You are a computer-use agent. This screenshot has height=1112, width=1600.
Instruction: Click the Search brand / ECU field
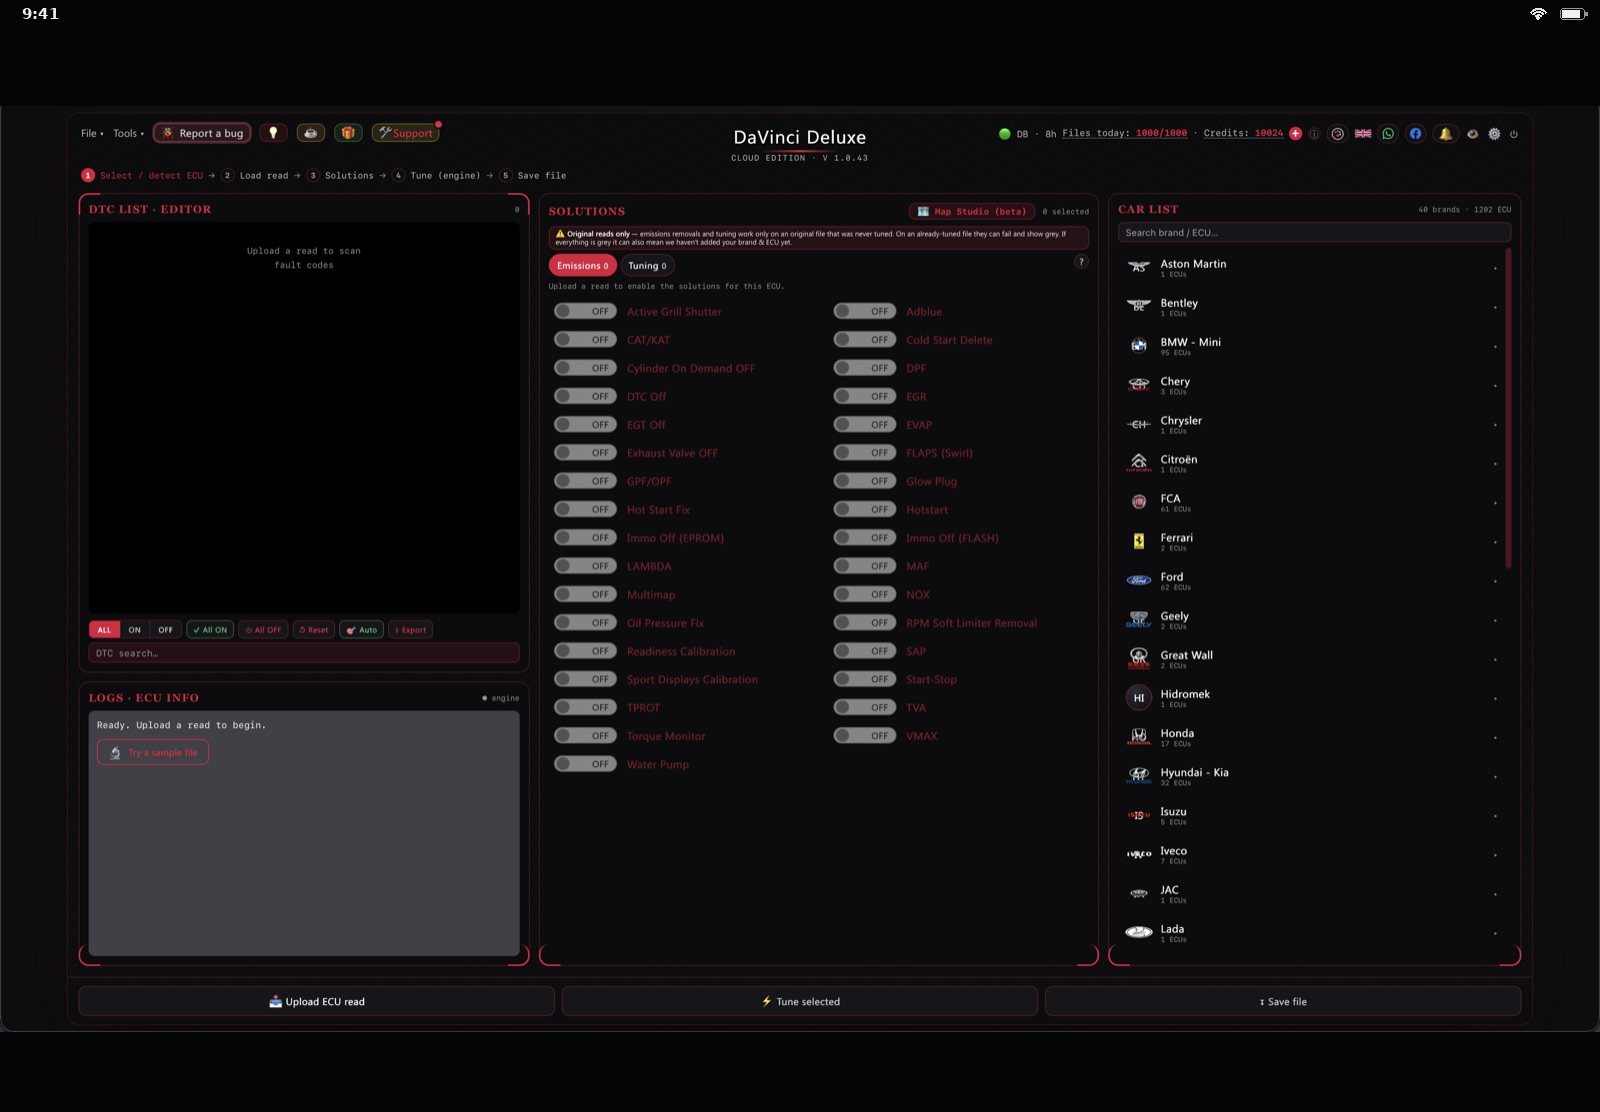point(1314,232)
